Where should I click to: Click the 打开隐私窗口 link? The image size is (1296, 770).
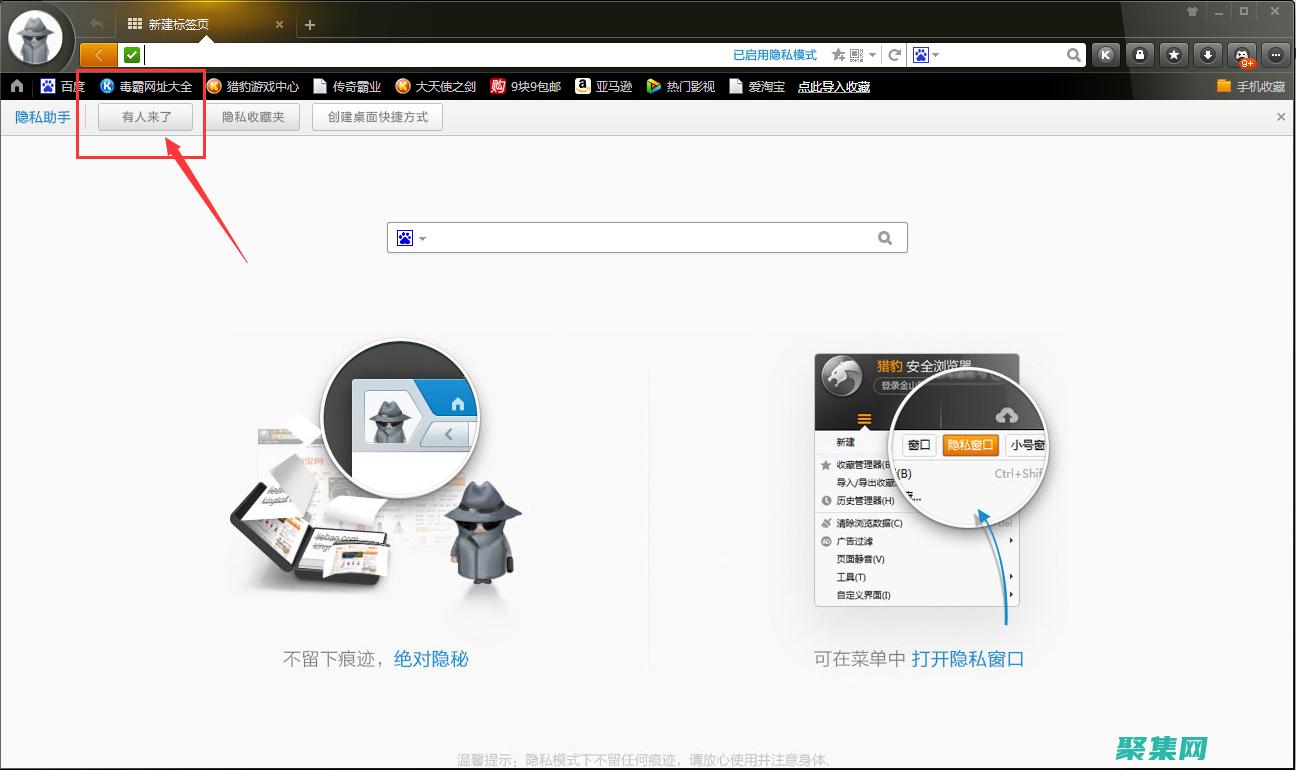(x=967, y=659)
